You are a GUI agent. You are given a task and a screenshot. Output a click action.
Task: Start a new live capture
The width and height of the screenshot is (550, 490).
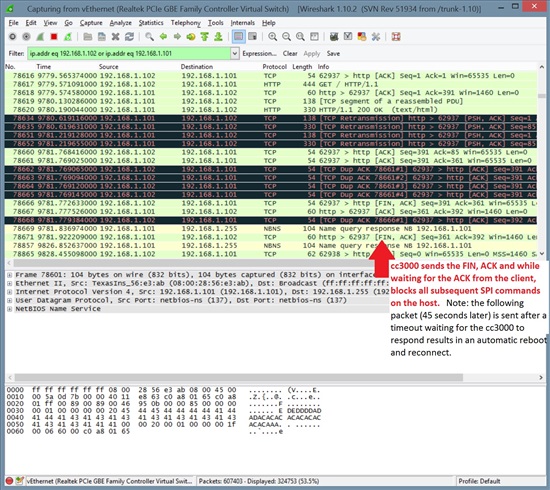[x=40, y=36]
